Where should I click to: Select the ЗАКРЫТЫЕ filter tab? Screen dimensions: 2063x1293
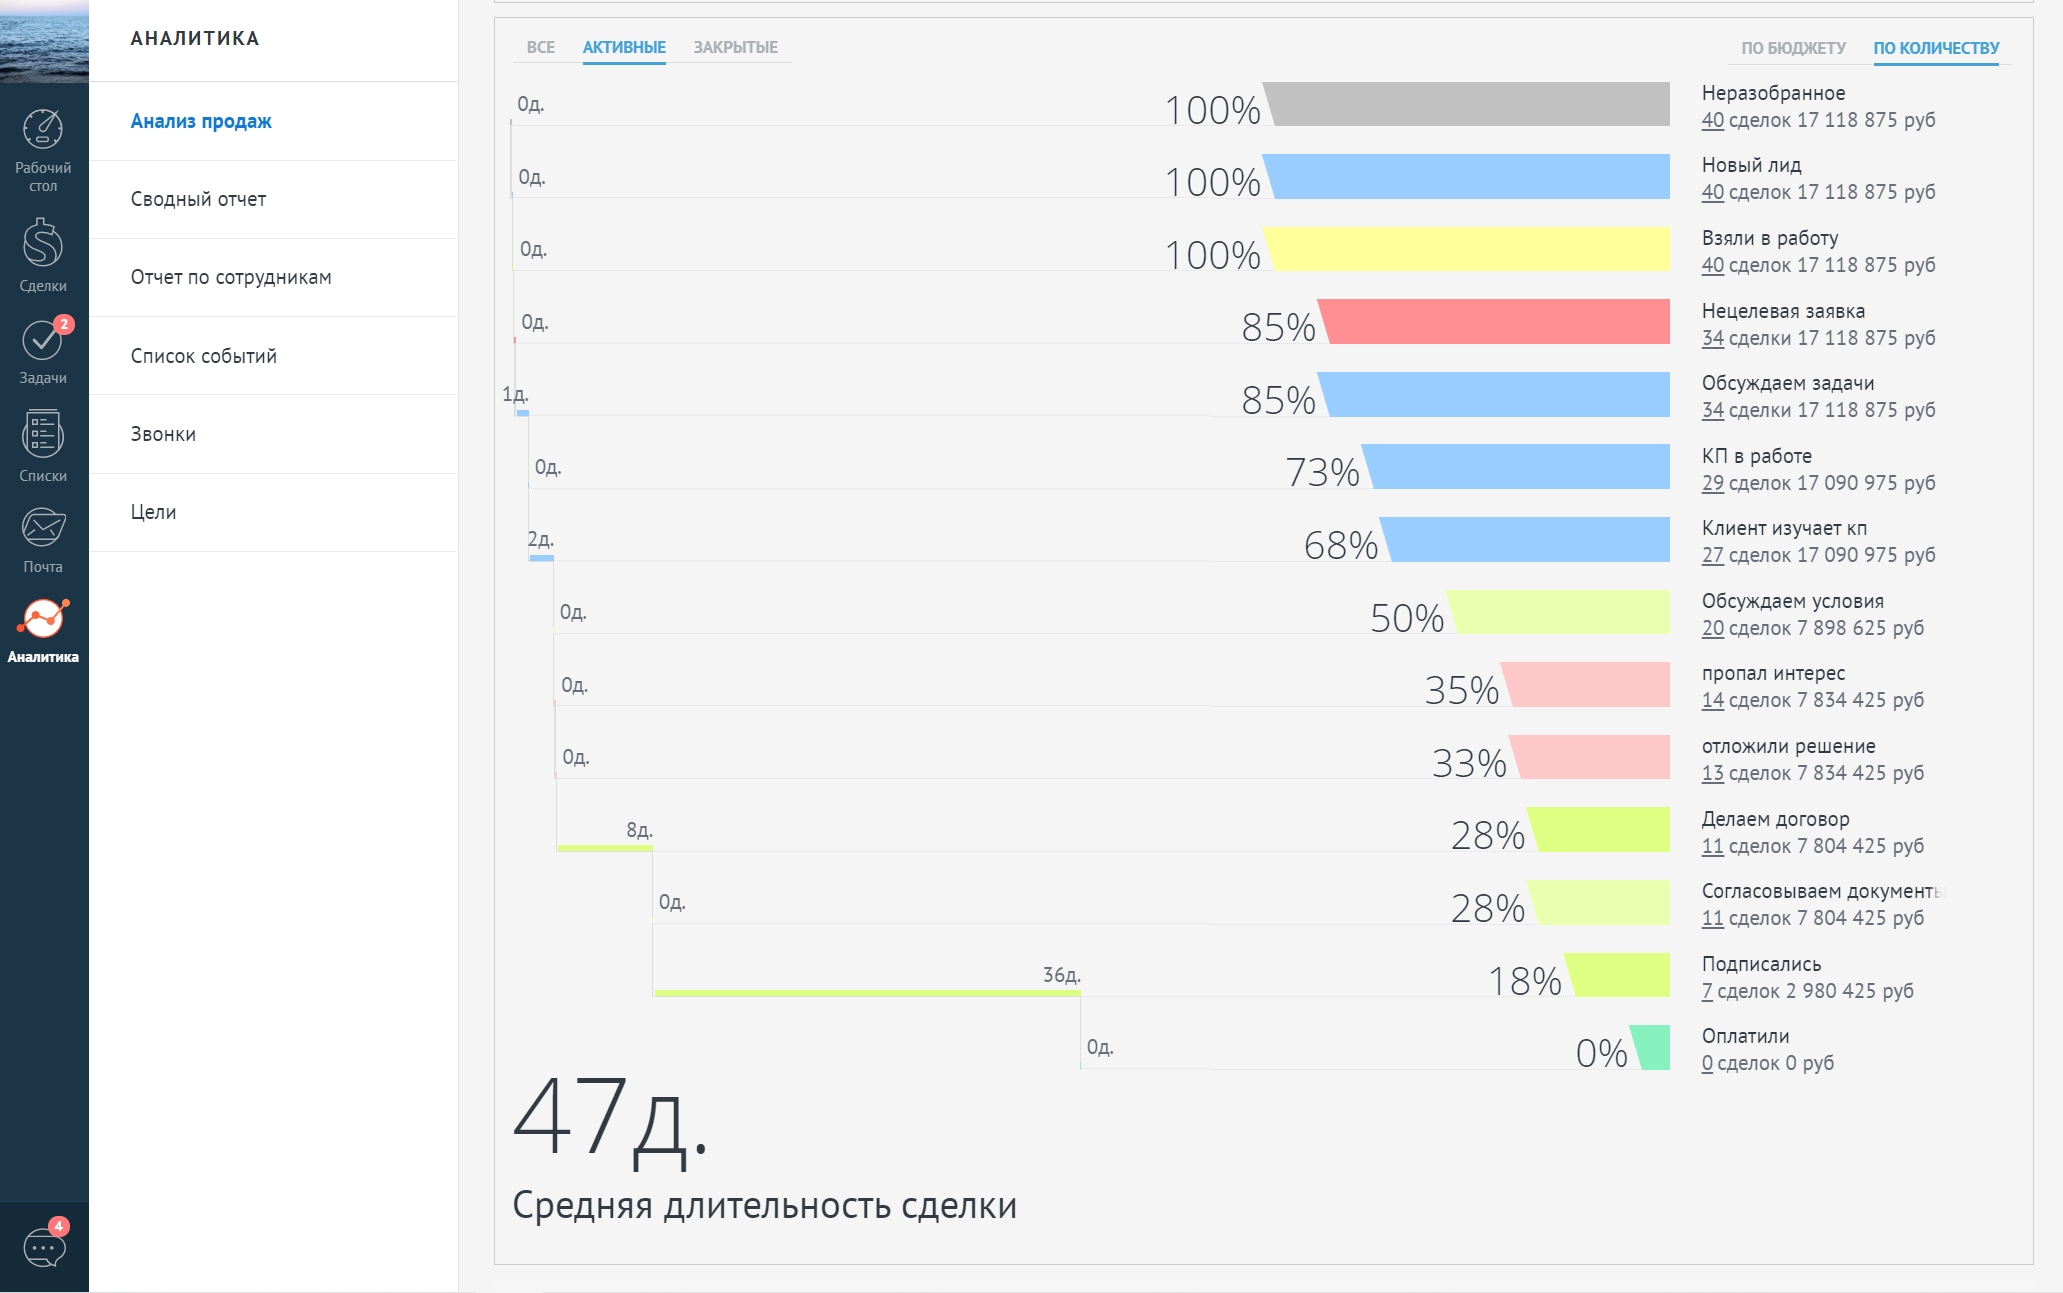tap(735, 47)
